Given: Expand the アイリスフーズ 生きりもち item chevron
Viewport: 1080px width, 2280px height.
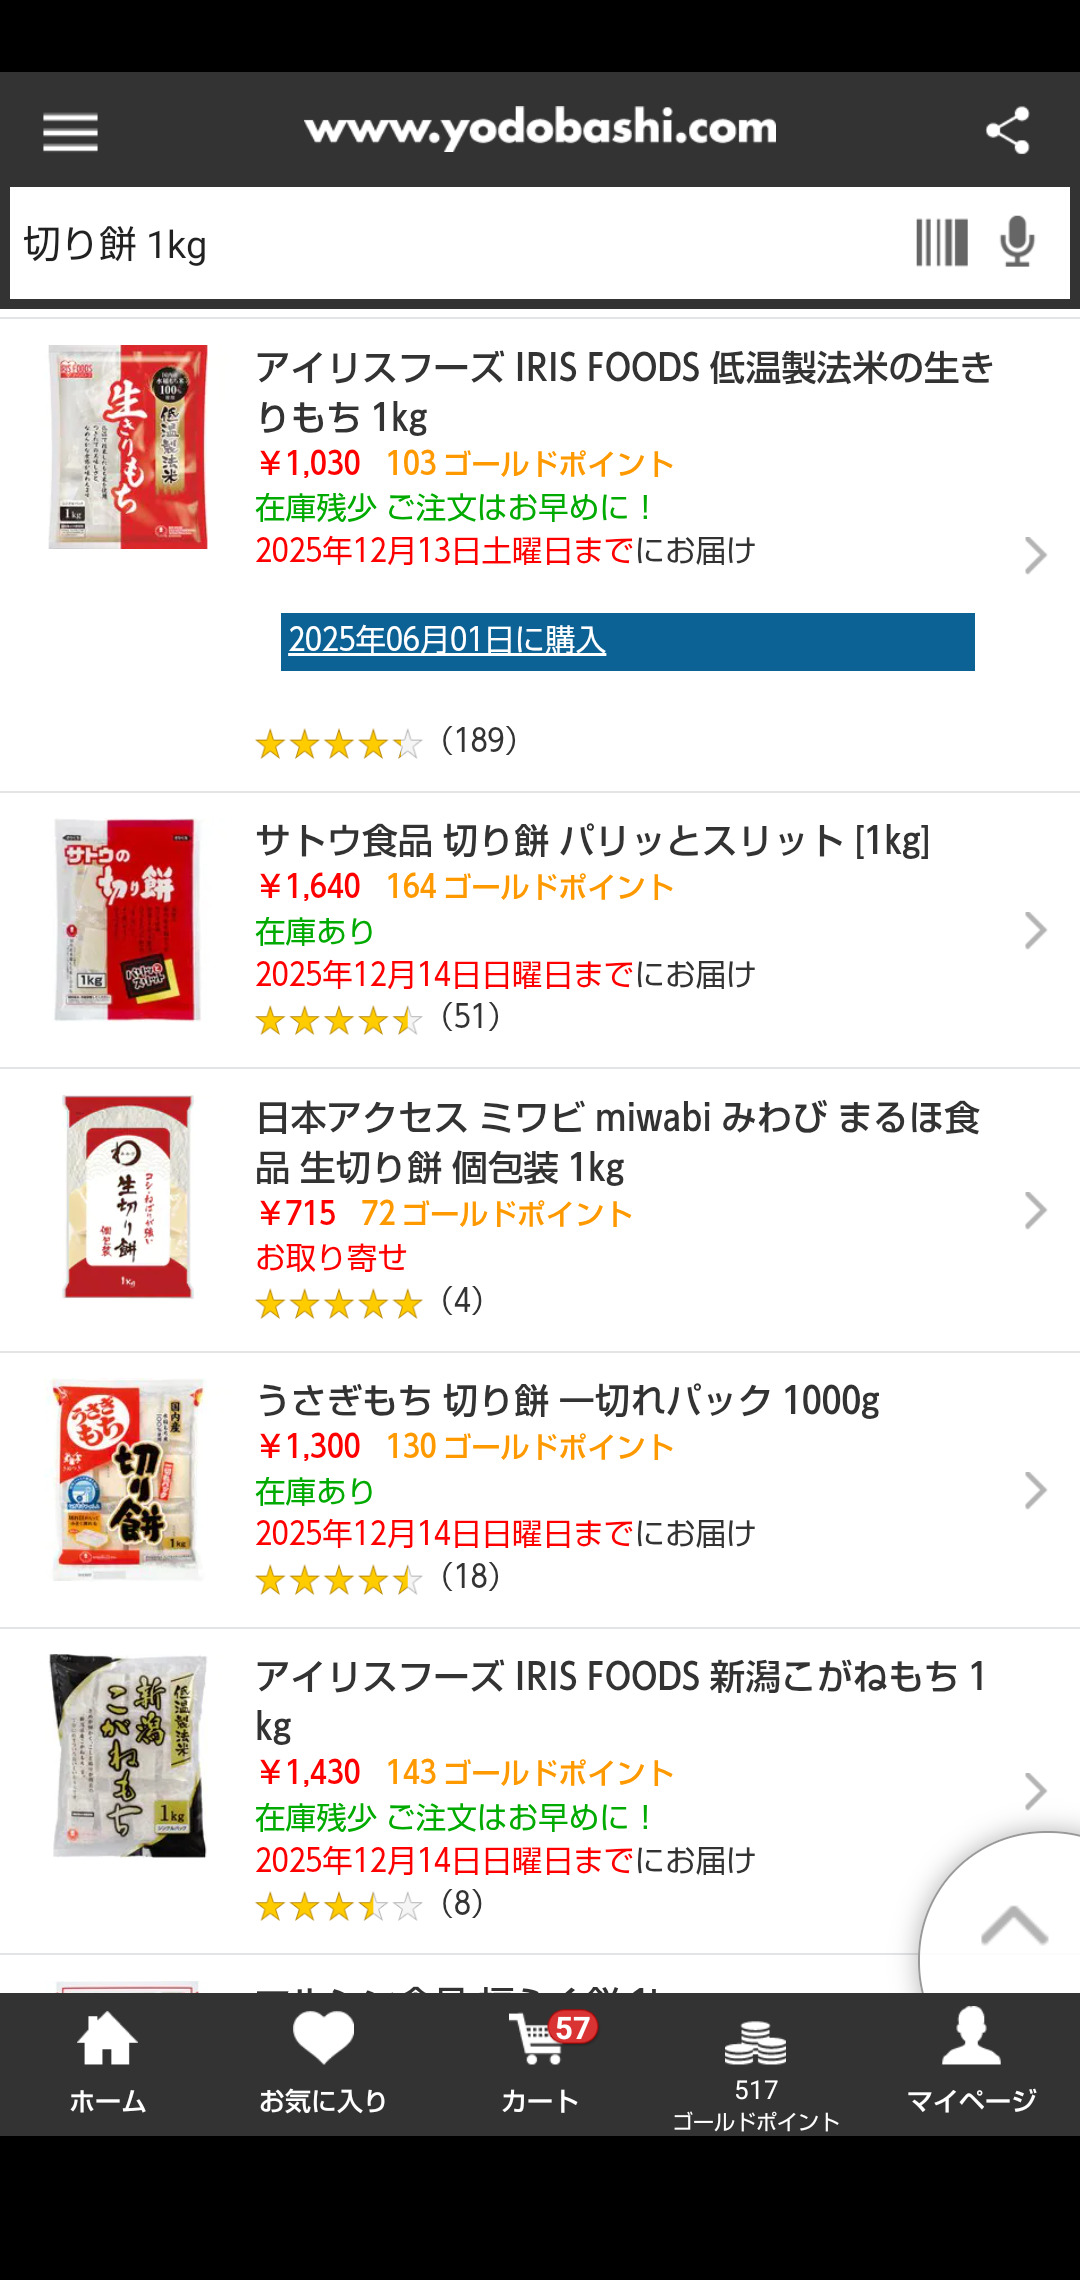Looking at the screenshot, I should [x=1035, y=555].
